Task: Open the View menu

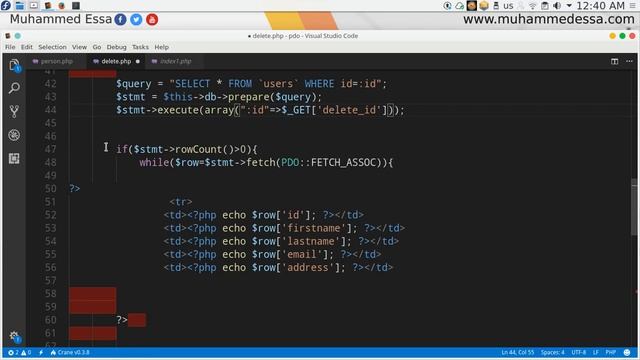Action: point(79,47)
